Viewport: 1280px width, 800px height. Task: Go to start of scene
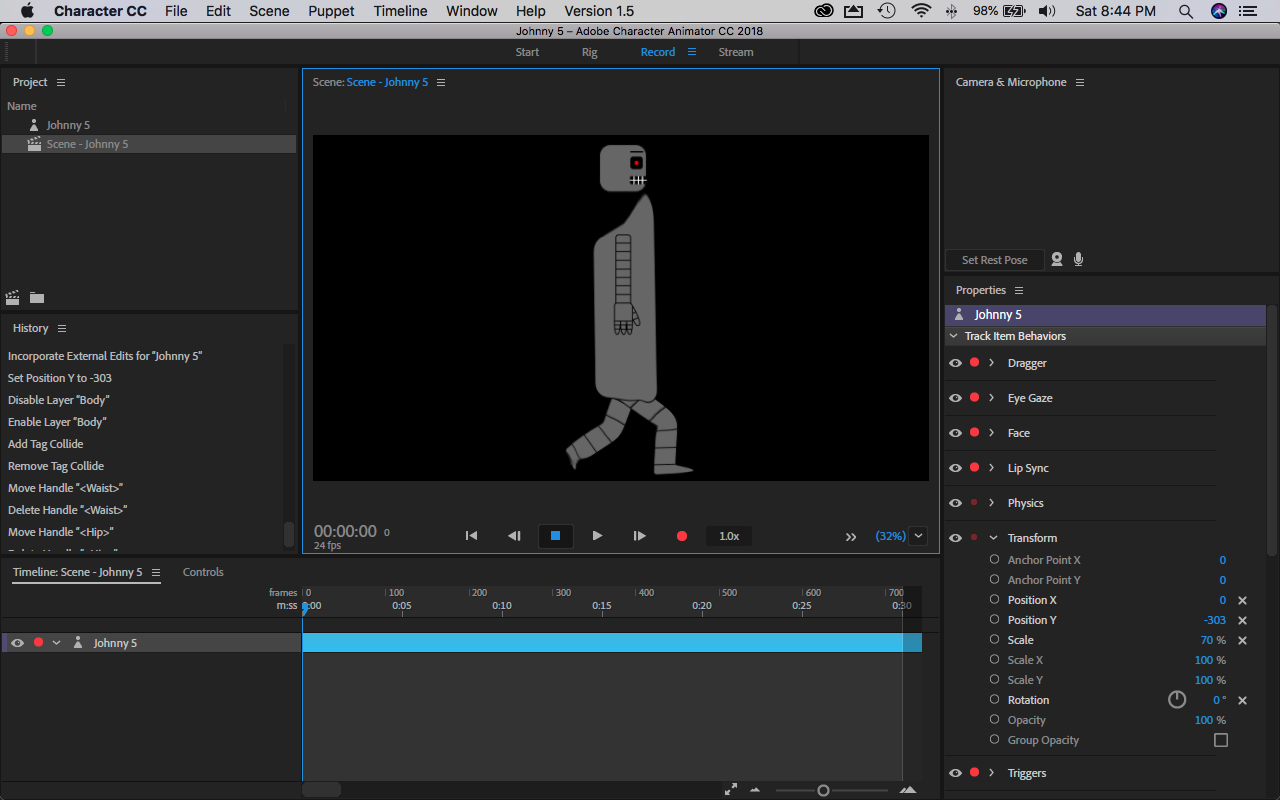coord(471,536)
